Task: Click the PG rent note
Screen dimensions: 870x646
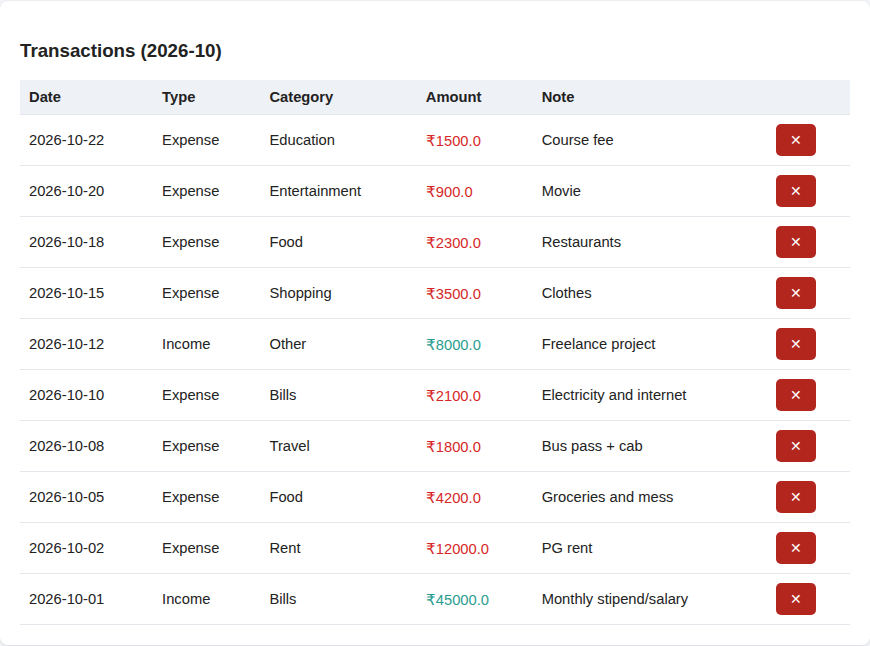Action: [567, 548]
